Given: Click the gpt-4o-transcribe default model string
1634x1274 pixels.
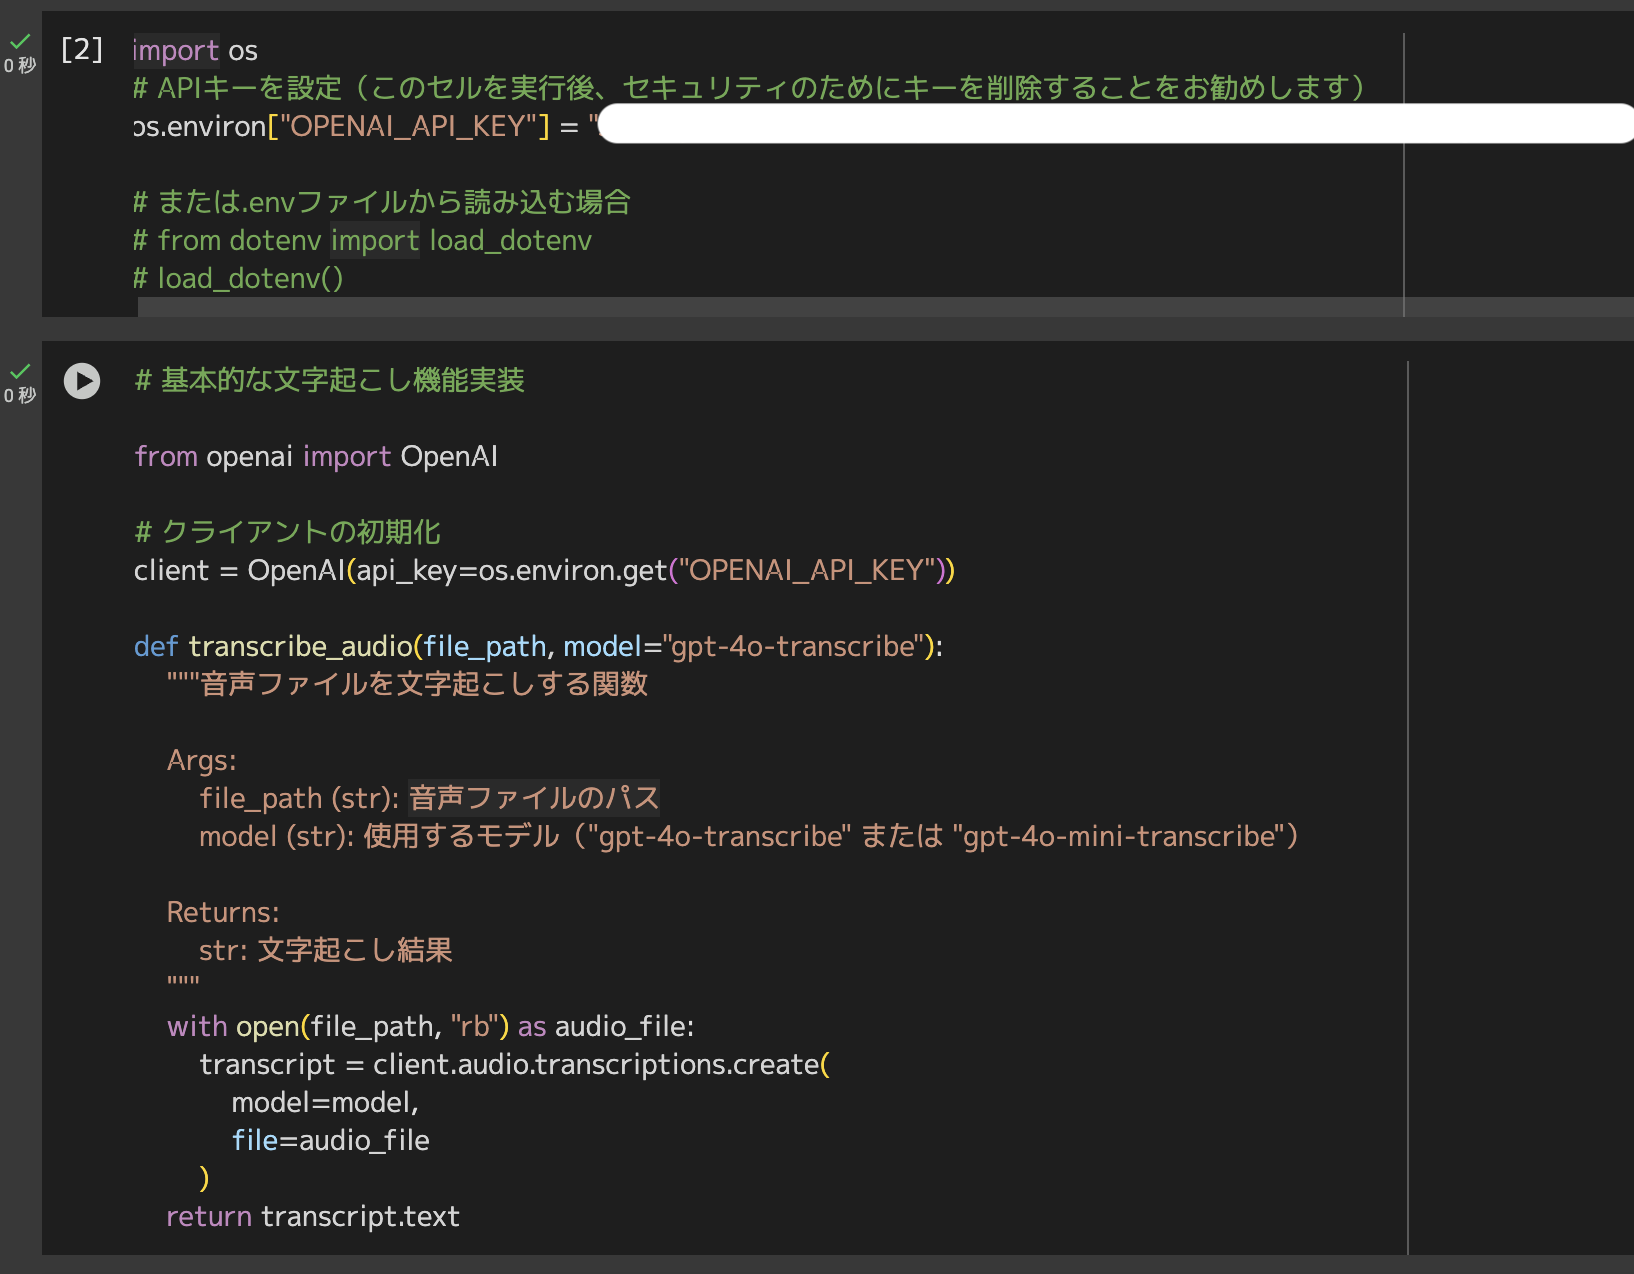Looking at the screenshot, I should (795, 646).
